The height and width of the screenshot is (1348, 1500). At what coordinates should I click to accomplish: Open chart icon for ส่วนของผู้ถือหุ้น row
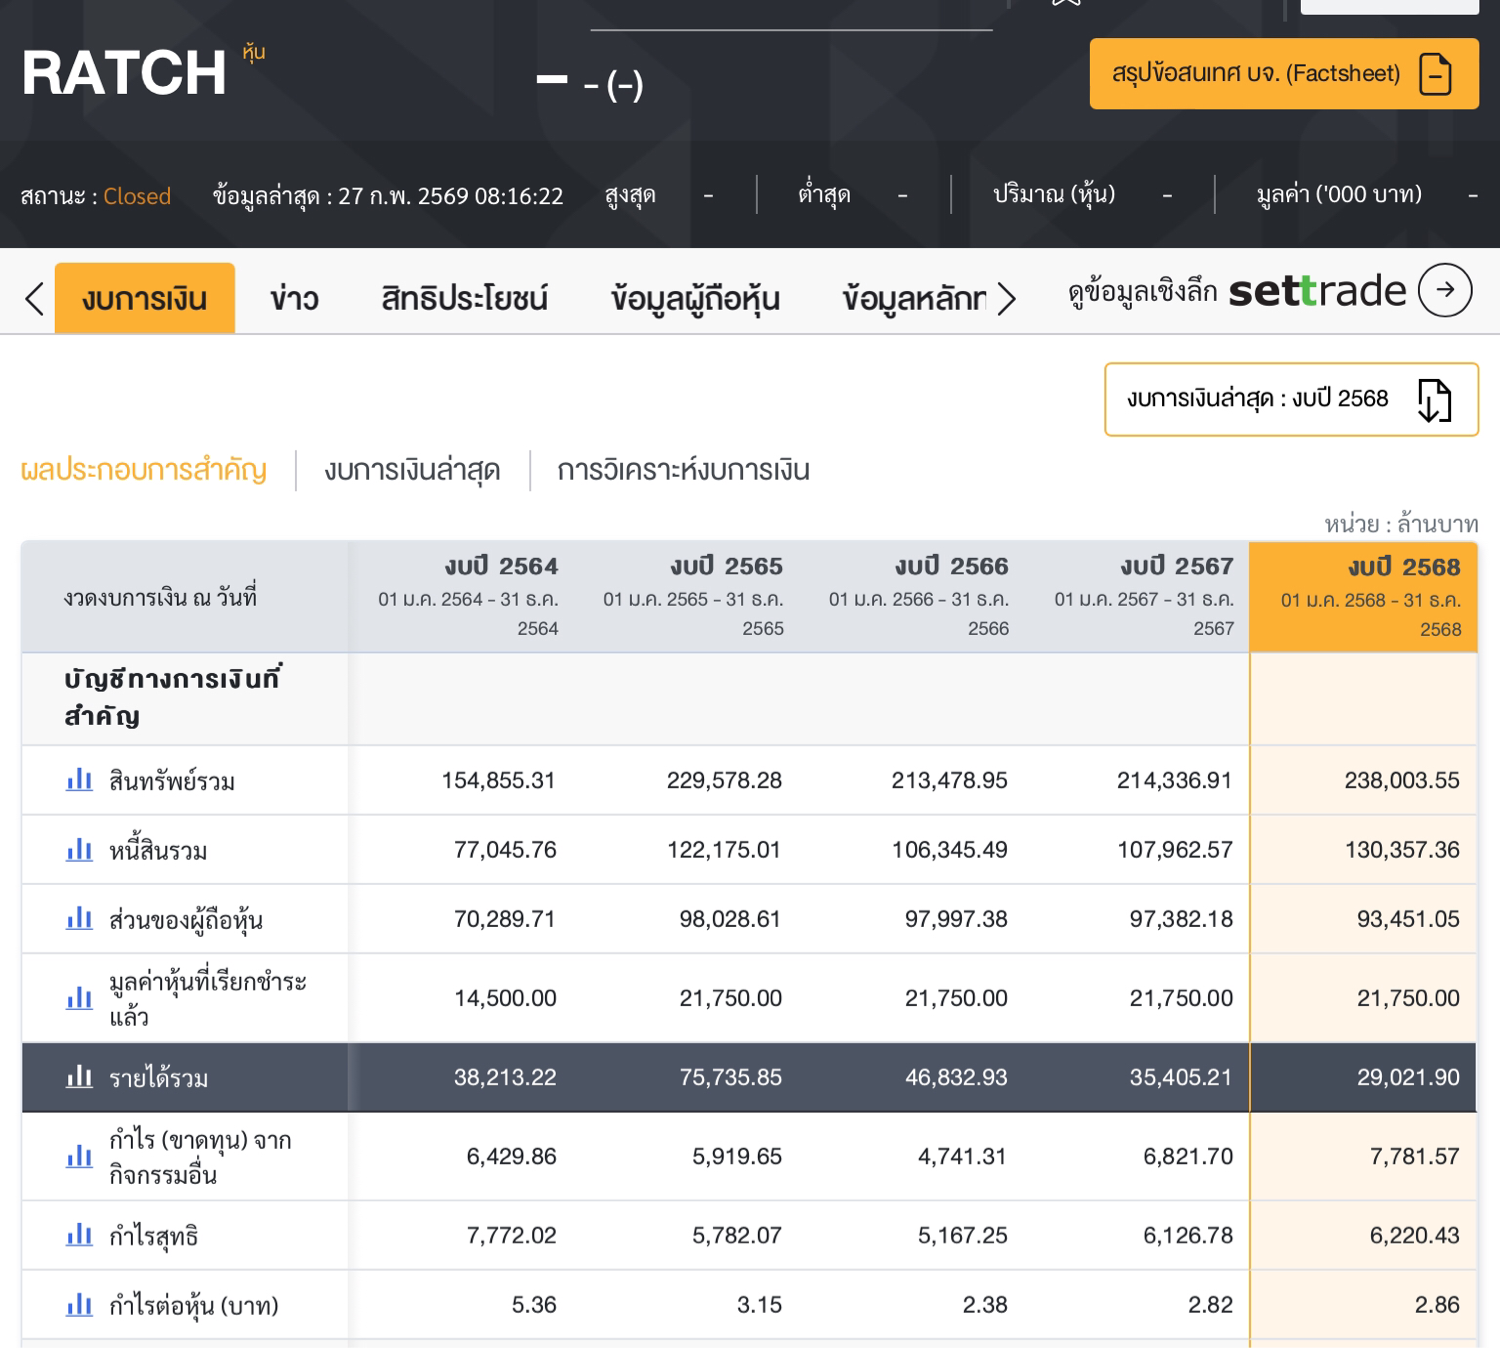(79, 919)
